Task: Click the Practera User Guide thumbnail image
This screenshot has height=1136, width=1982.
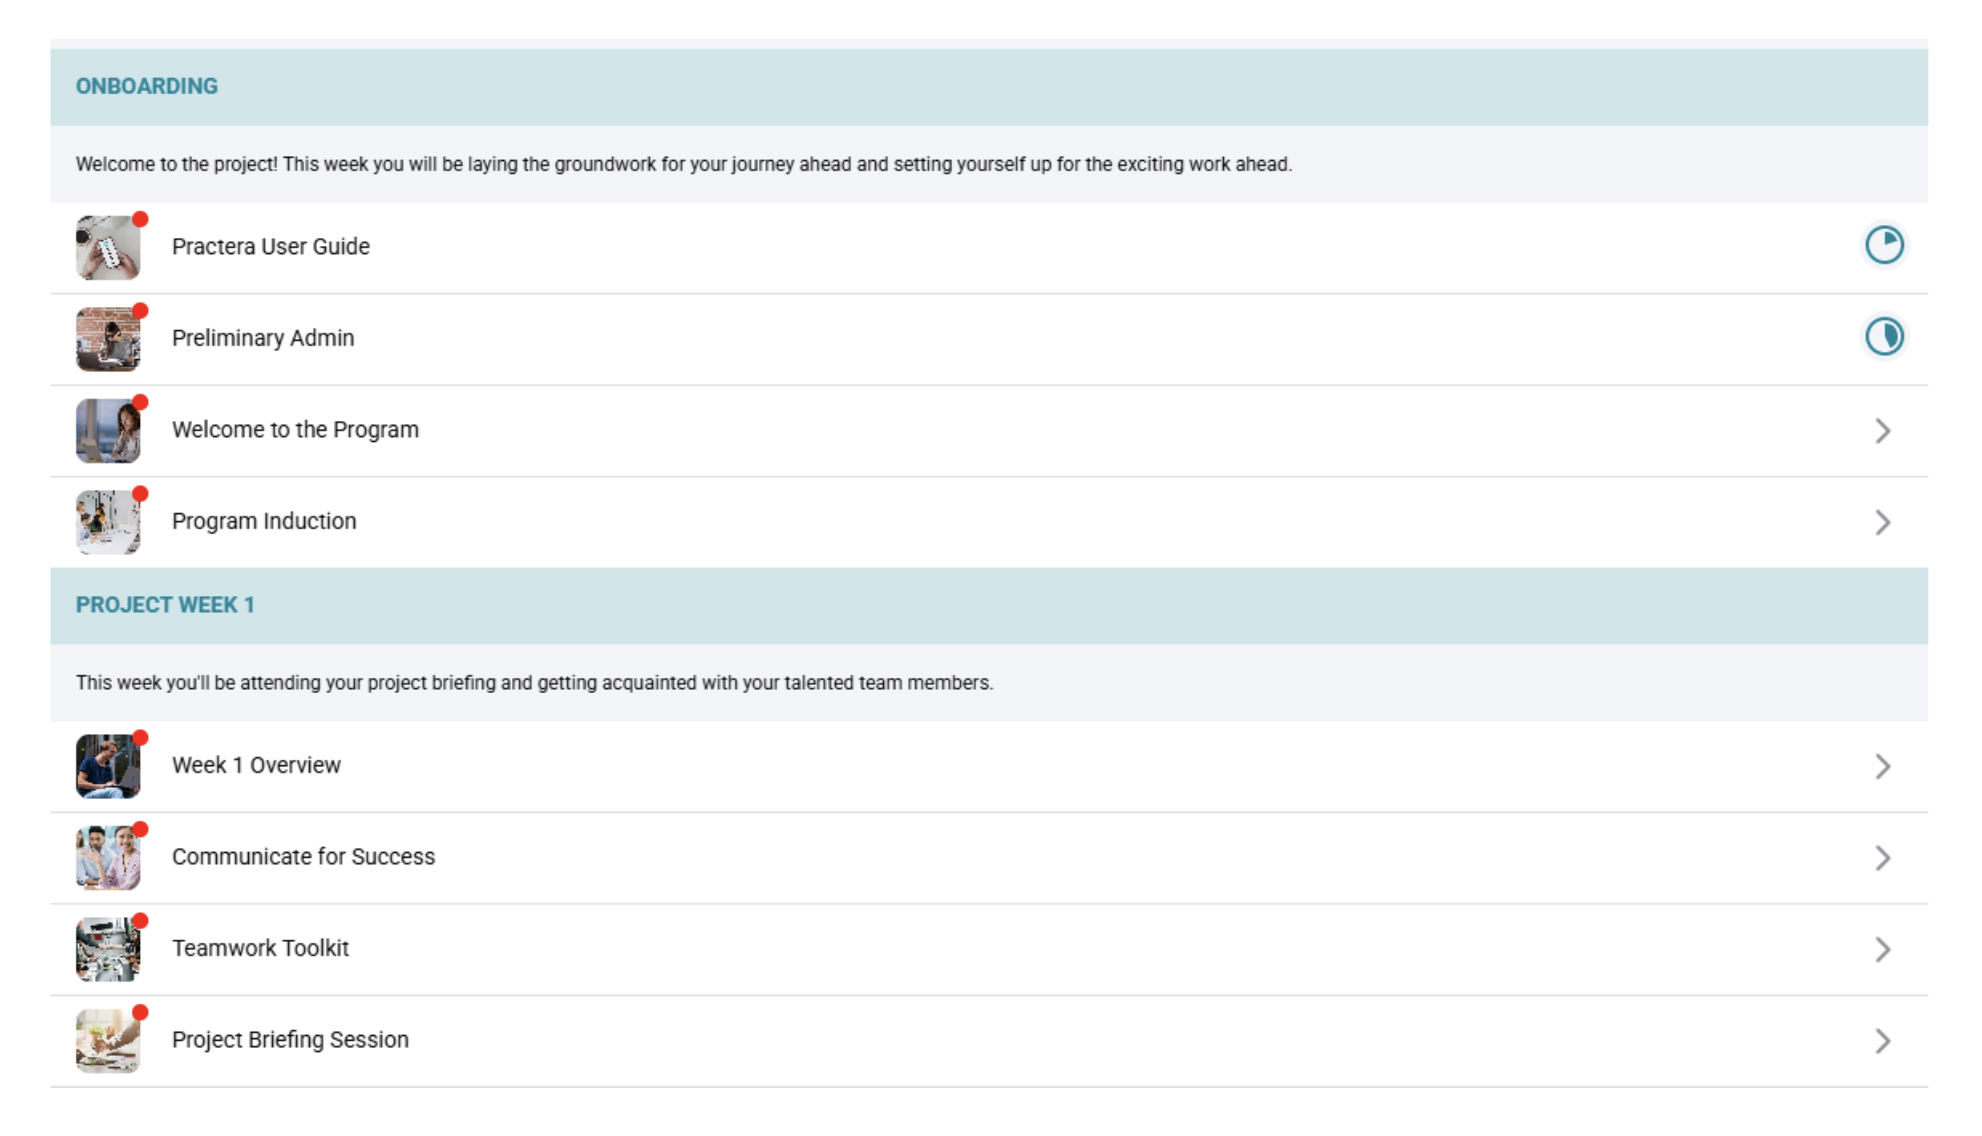Action: point(108,247)
